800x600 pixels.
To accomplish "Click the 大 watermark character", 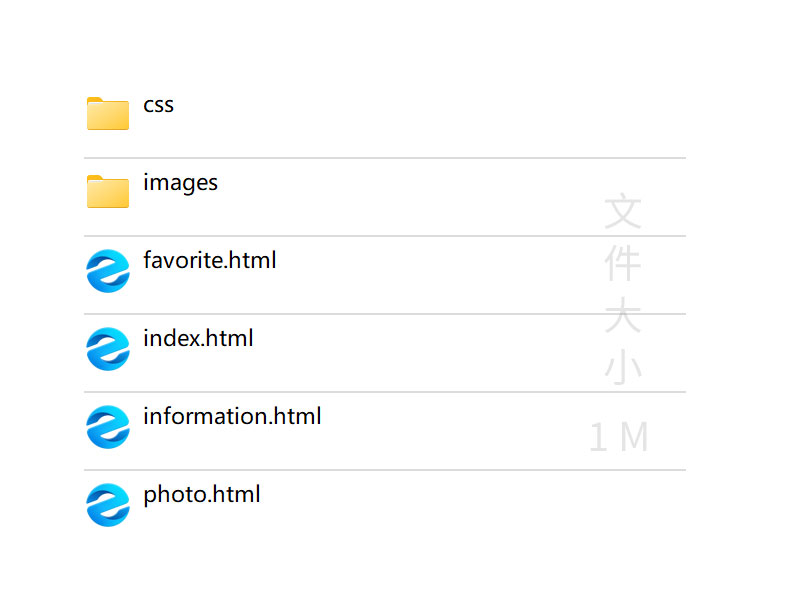I will click(623, 317).
